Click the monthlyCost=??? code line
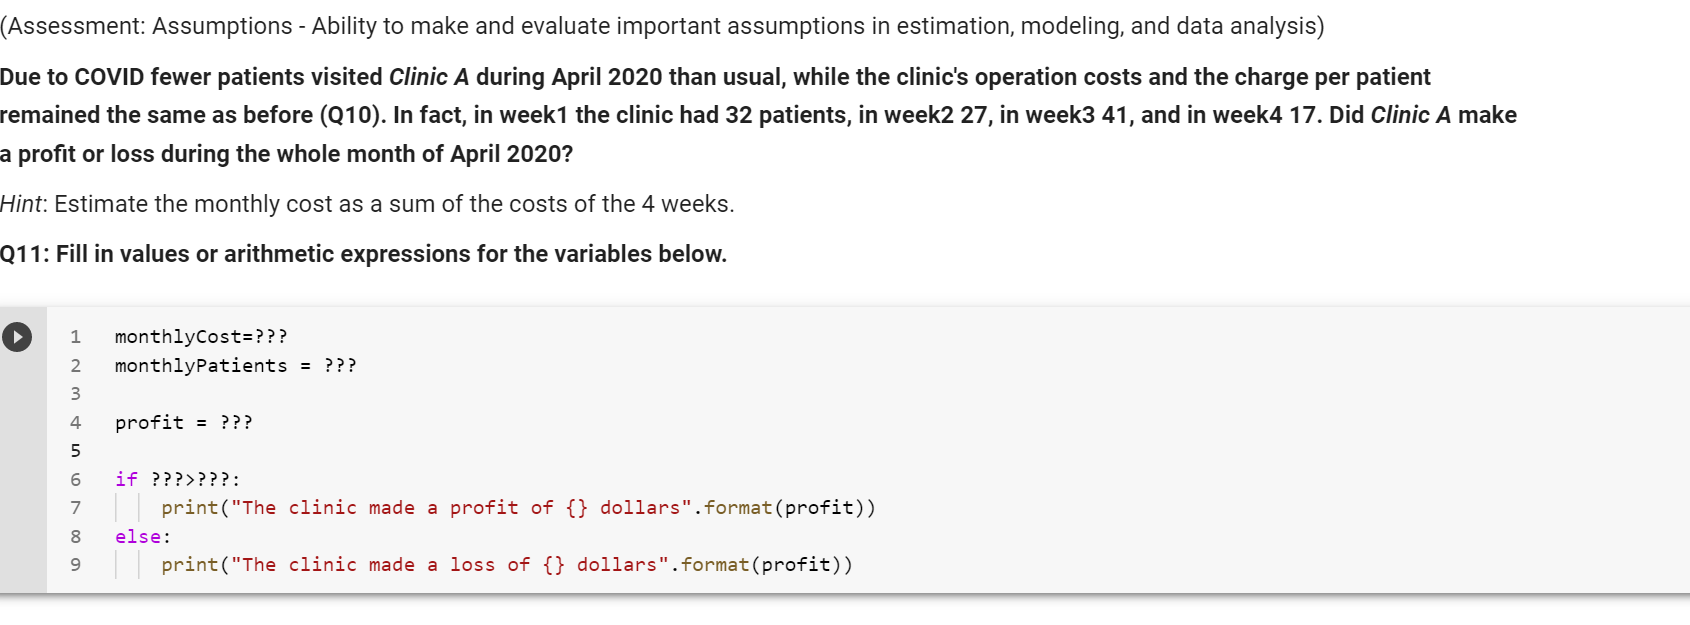 click(201, 337)
